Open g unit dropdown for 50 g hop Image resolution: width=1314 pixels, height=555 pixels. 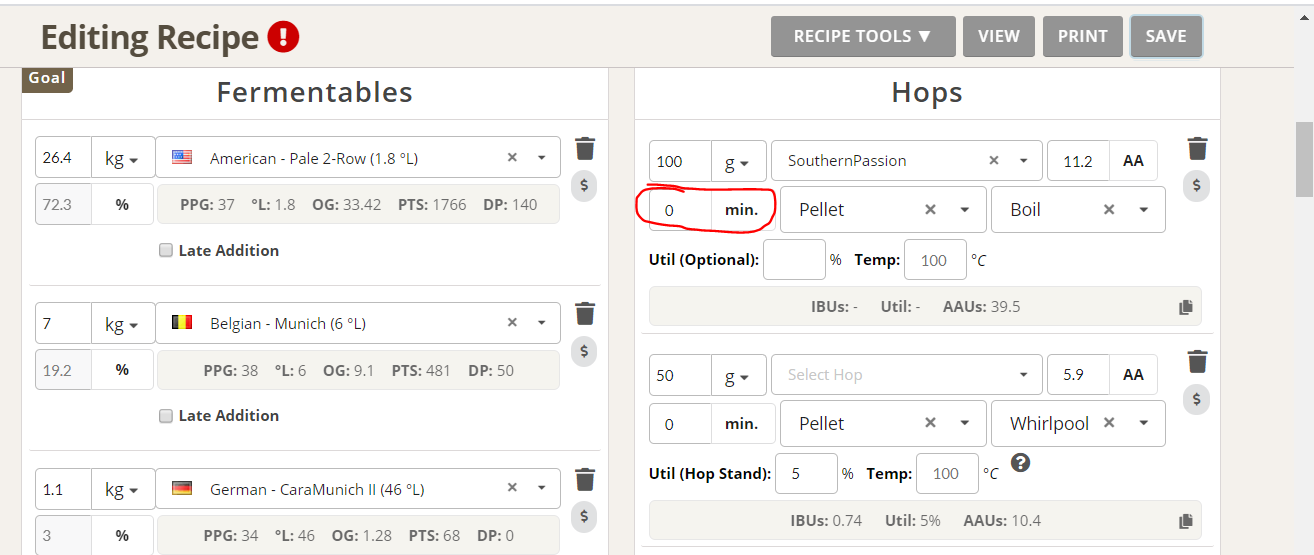(x=739, y=375)
